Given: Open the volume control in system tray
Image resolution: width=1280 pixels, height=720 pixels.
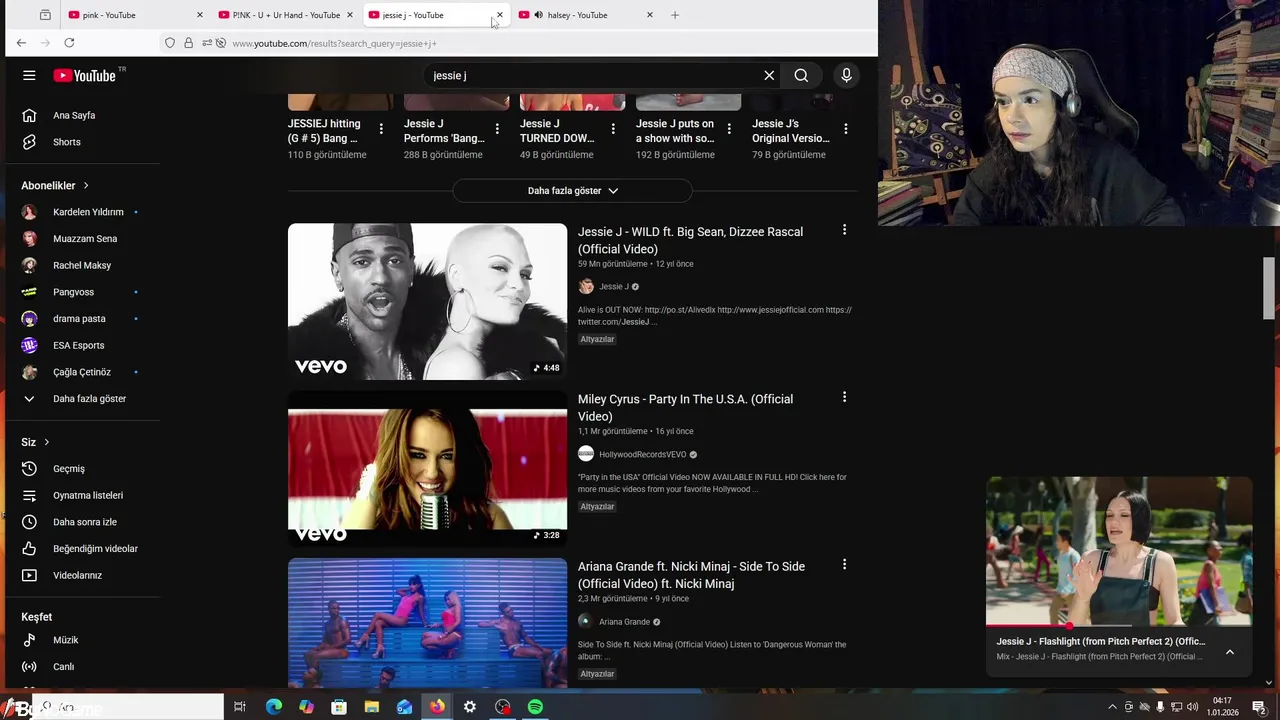Looking at the screenshot, I should [1192, 707].
